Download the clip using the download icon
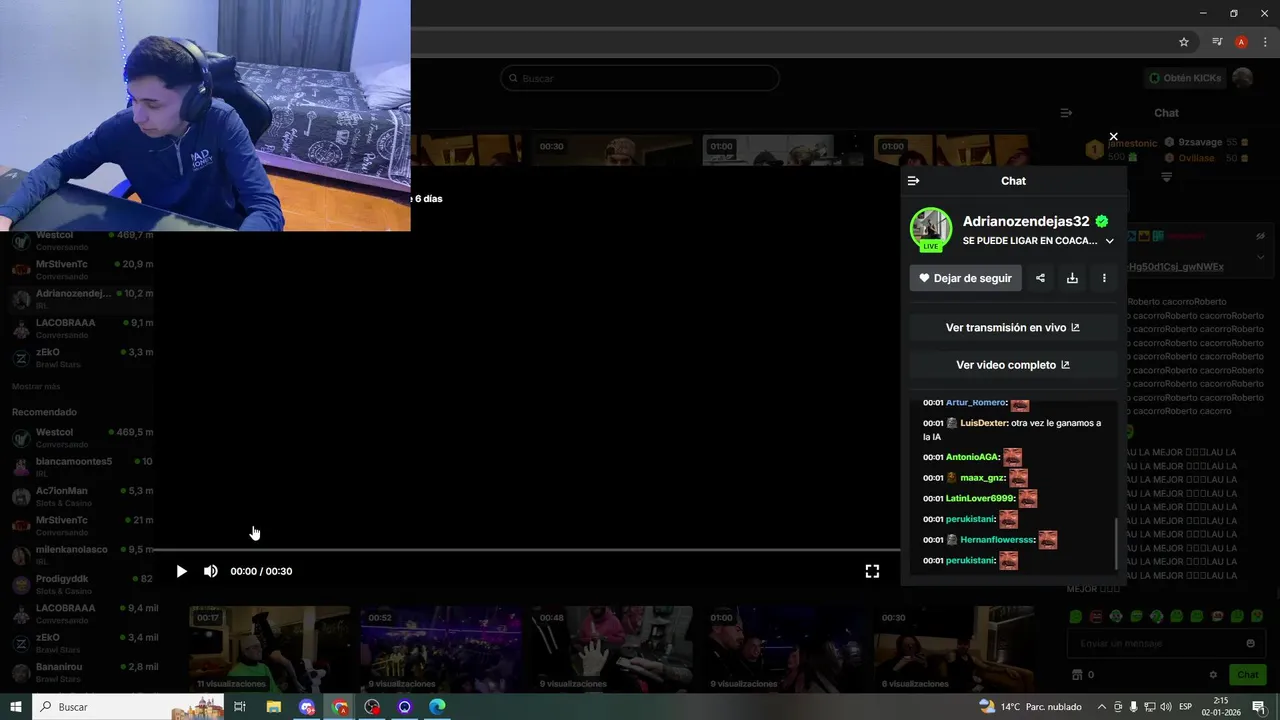This screenshot has width=1280, height=720. click(1072, 278)
